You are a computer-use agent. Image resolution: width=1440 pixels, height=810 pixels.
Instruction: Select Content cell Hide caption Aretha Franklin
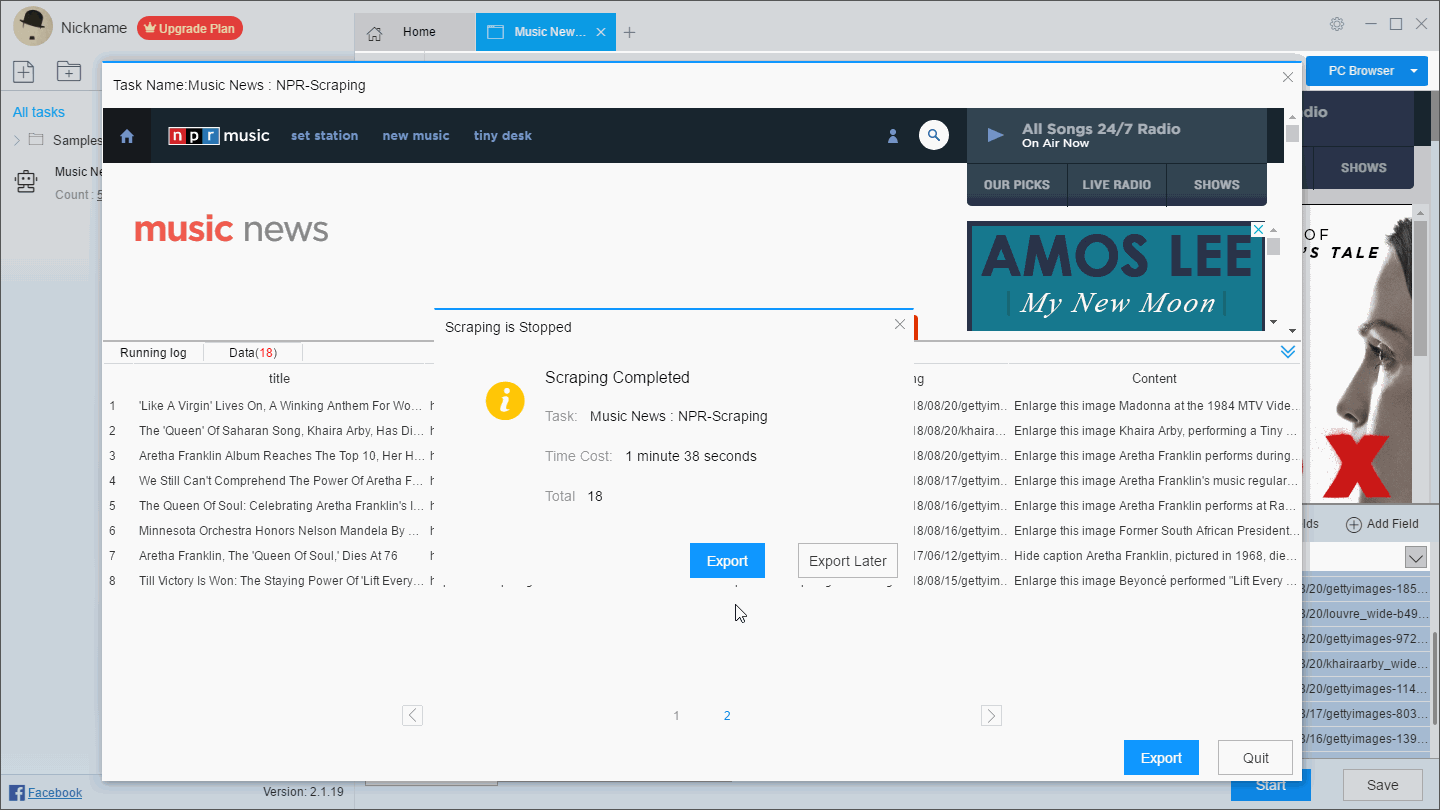click(1155, 556)
